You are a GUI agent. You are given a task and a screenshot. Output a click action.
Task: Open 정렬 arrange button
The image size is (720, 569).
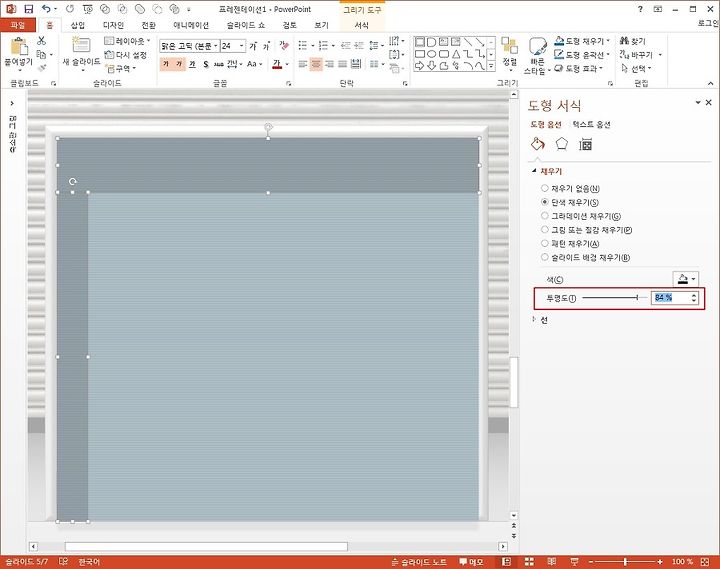coord(509,53)
